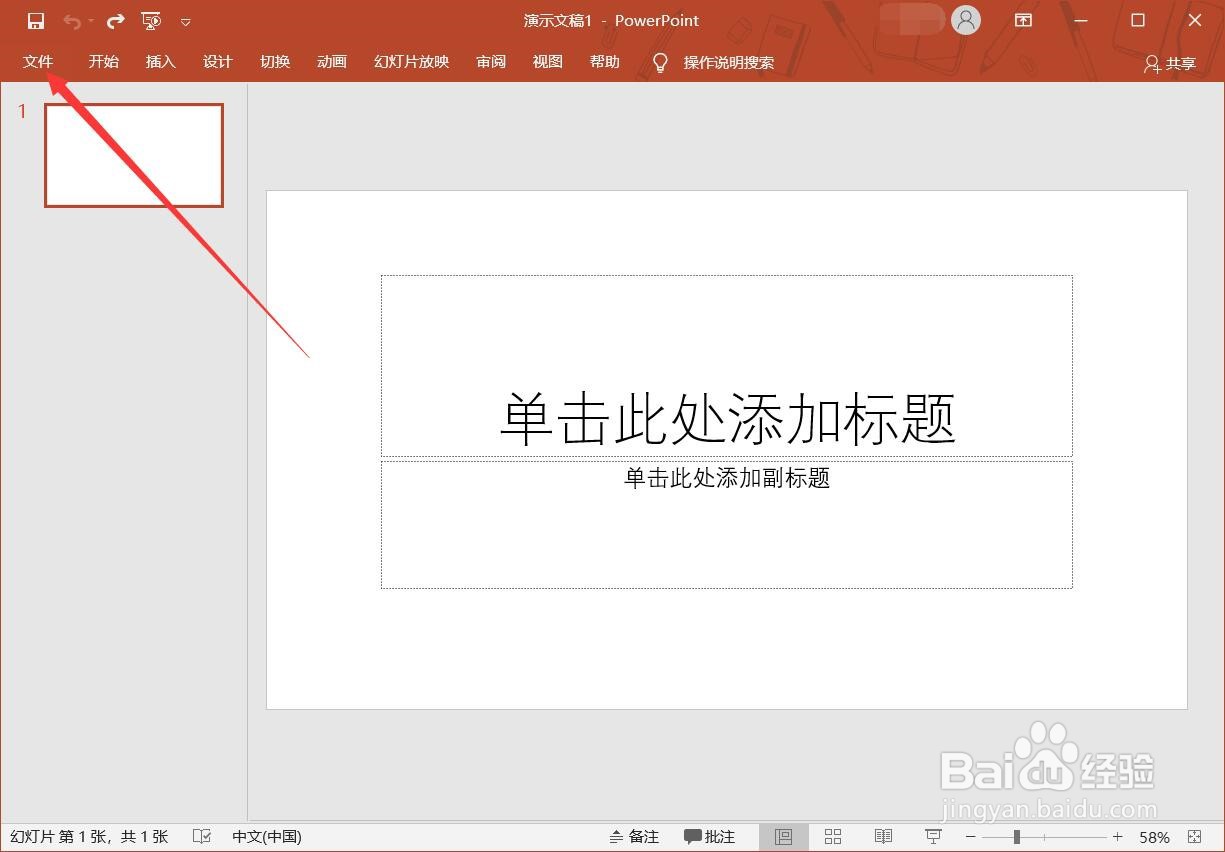Click the 单击此处添加副标题 subtitle placeholder
This screenshot has height=852, width=1225.
(x=727, y=524)
